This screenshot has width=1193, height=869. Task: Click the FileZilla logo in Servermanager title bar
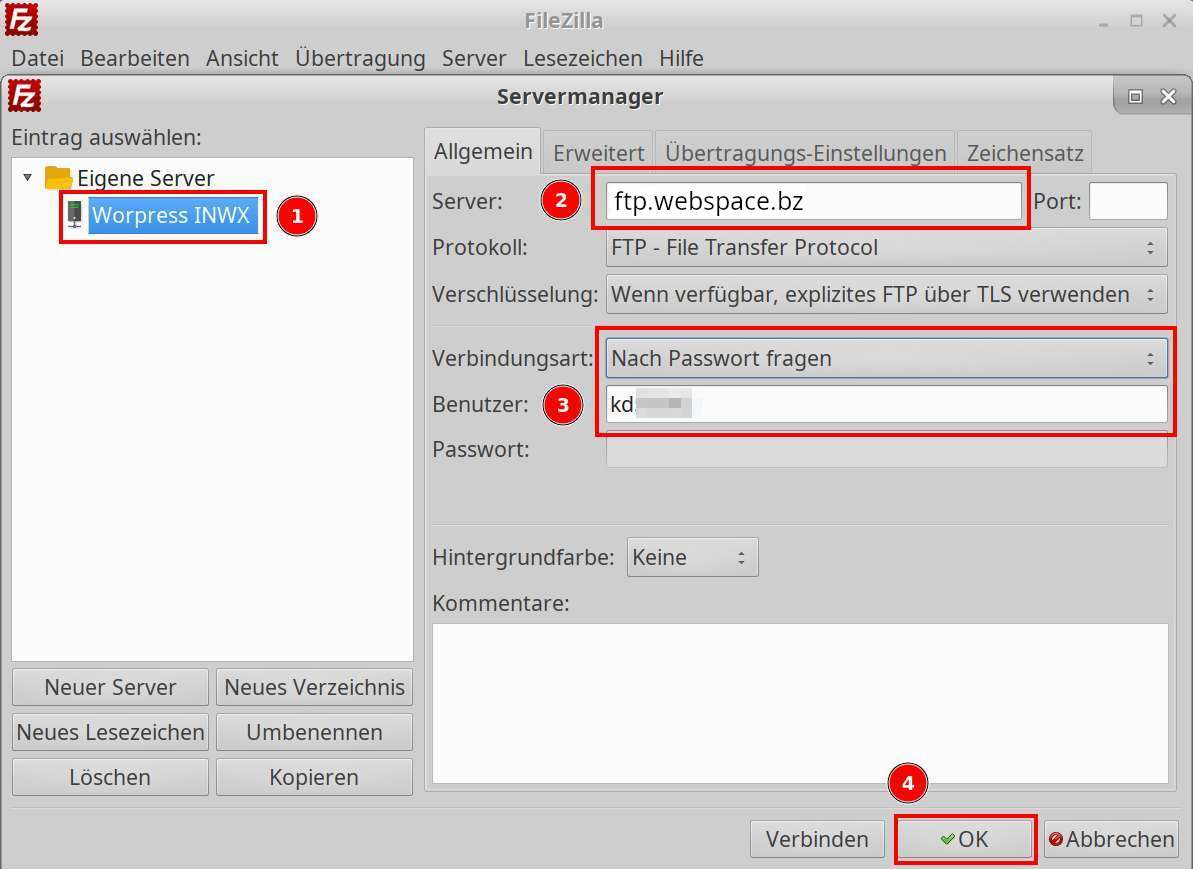(x=24, y=97)
